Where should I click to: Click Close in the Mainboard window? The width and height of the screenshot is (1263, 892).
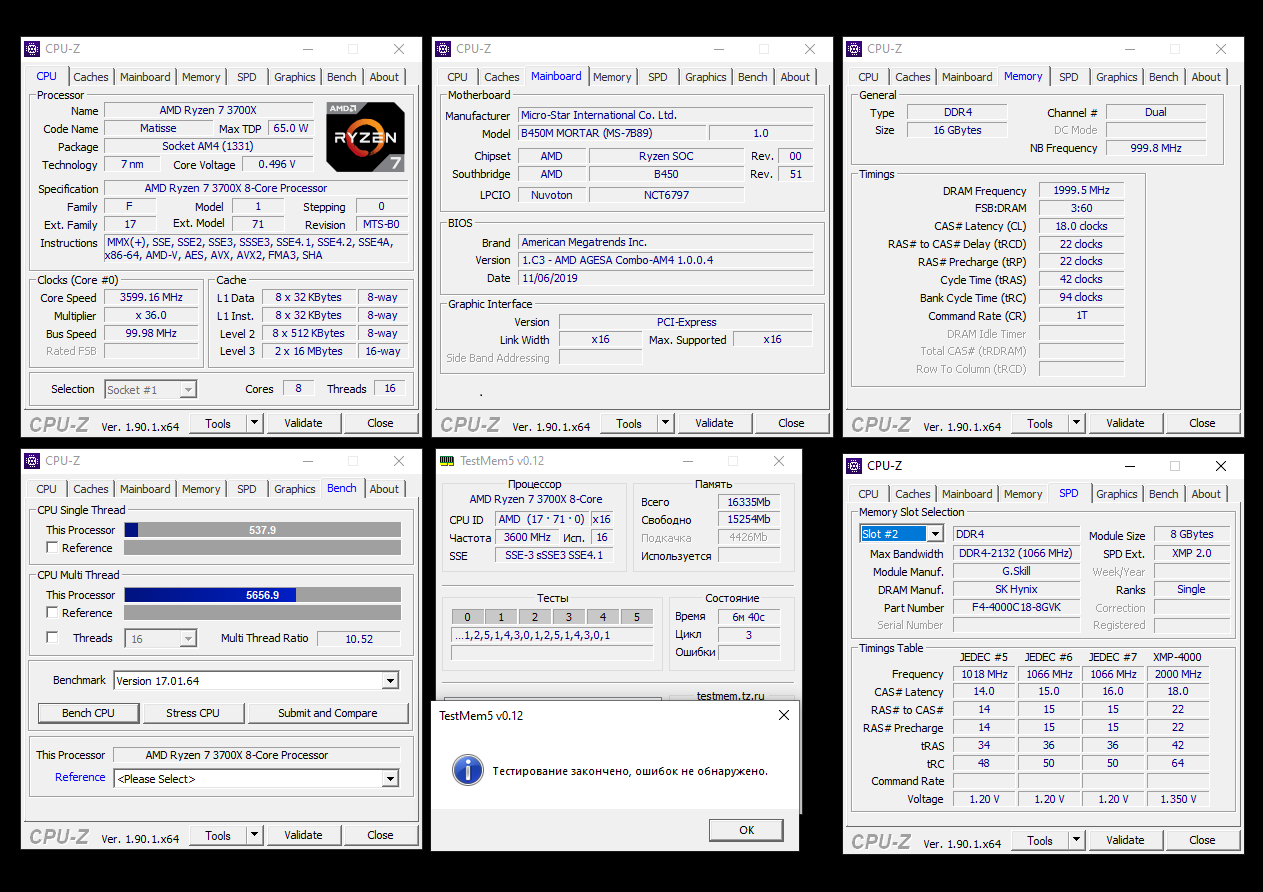click(x=791, y=423)
